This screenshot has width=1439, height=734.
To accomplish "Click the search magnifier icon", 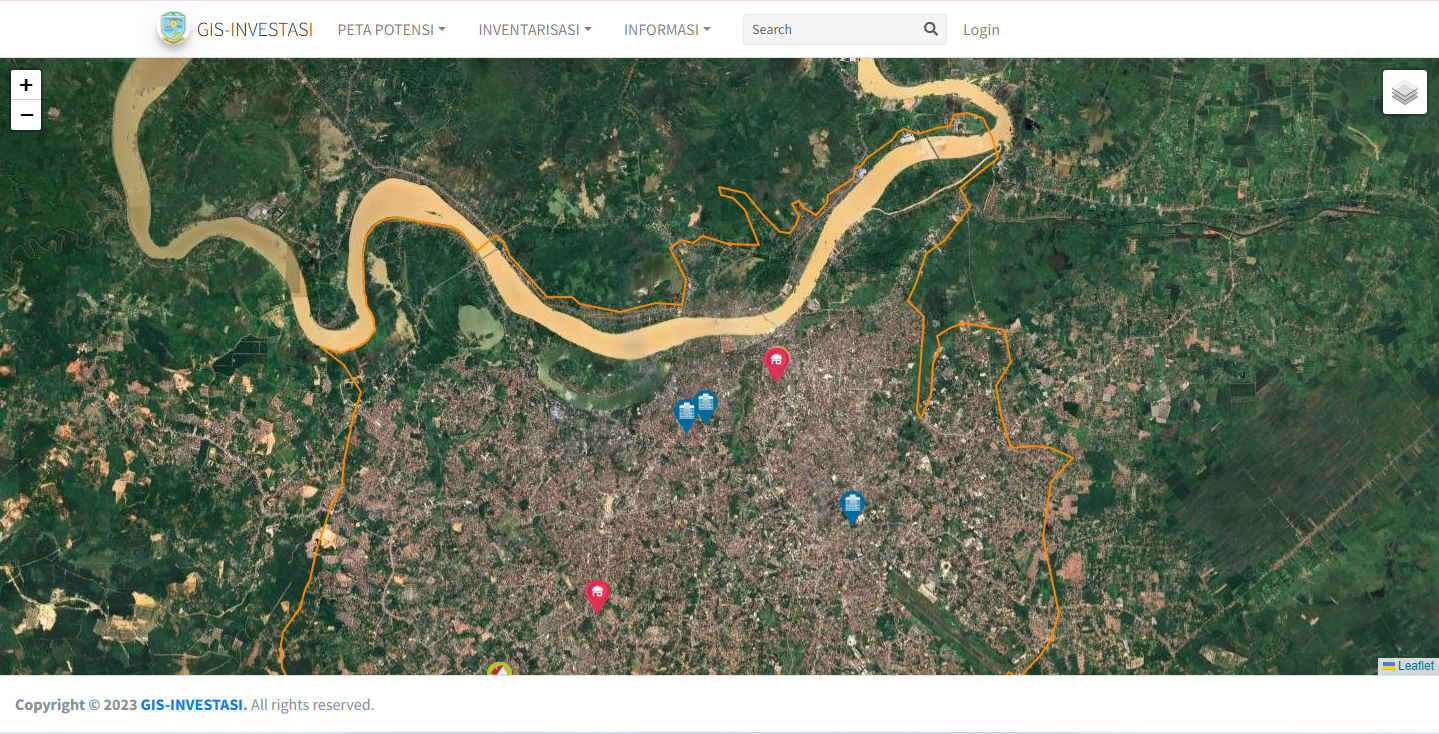I will pyautogui.click(x=930, y=29).
